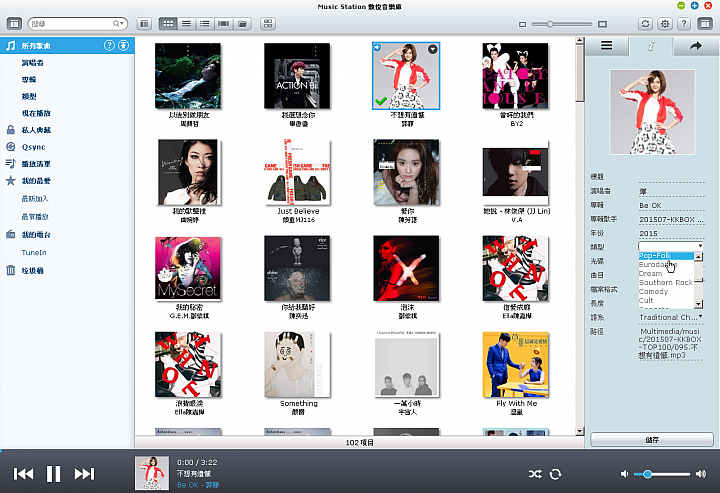Switch to folder view
720x493 pixels.
pos(242,23)
